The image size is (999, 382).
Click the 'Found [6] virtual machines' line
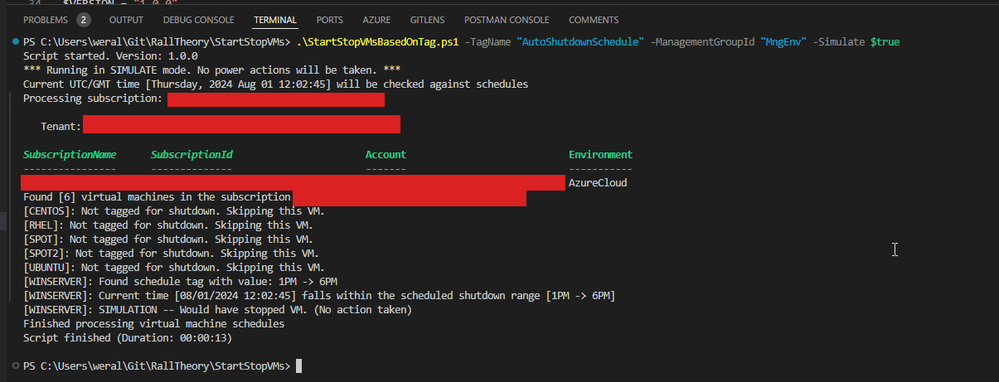[157, 197]
